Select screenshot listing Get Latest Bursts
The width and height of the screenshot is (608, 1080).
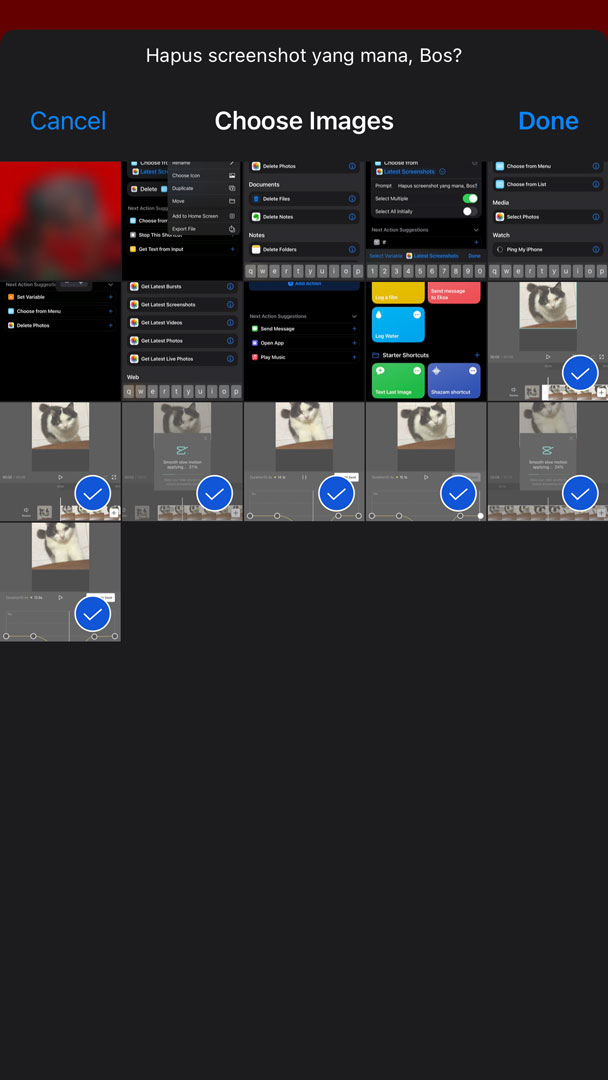tap(182, 340)
